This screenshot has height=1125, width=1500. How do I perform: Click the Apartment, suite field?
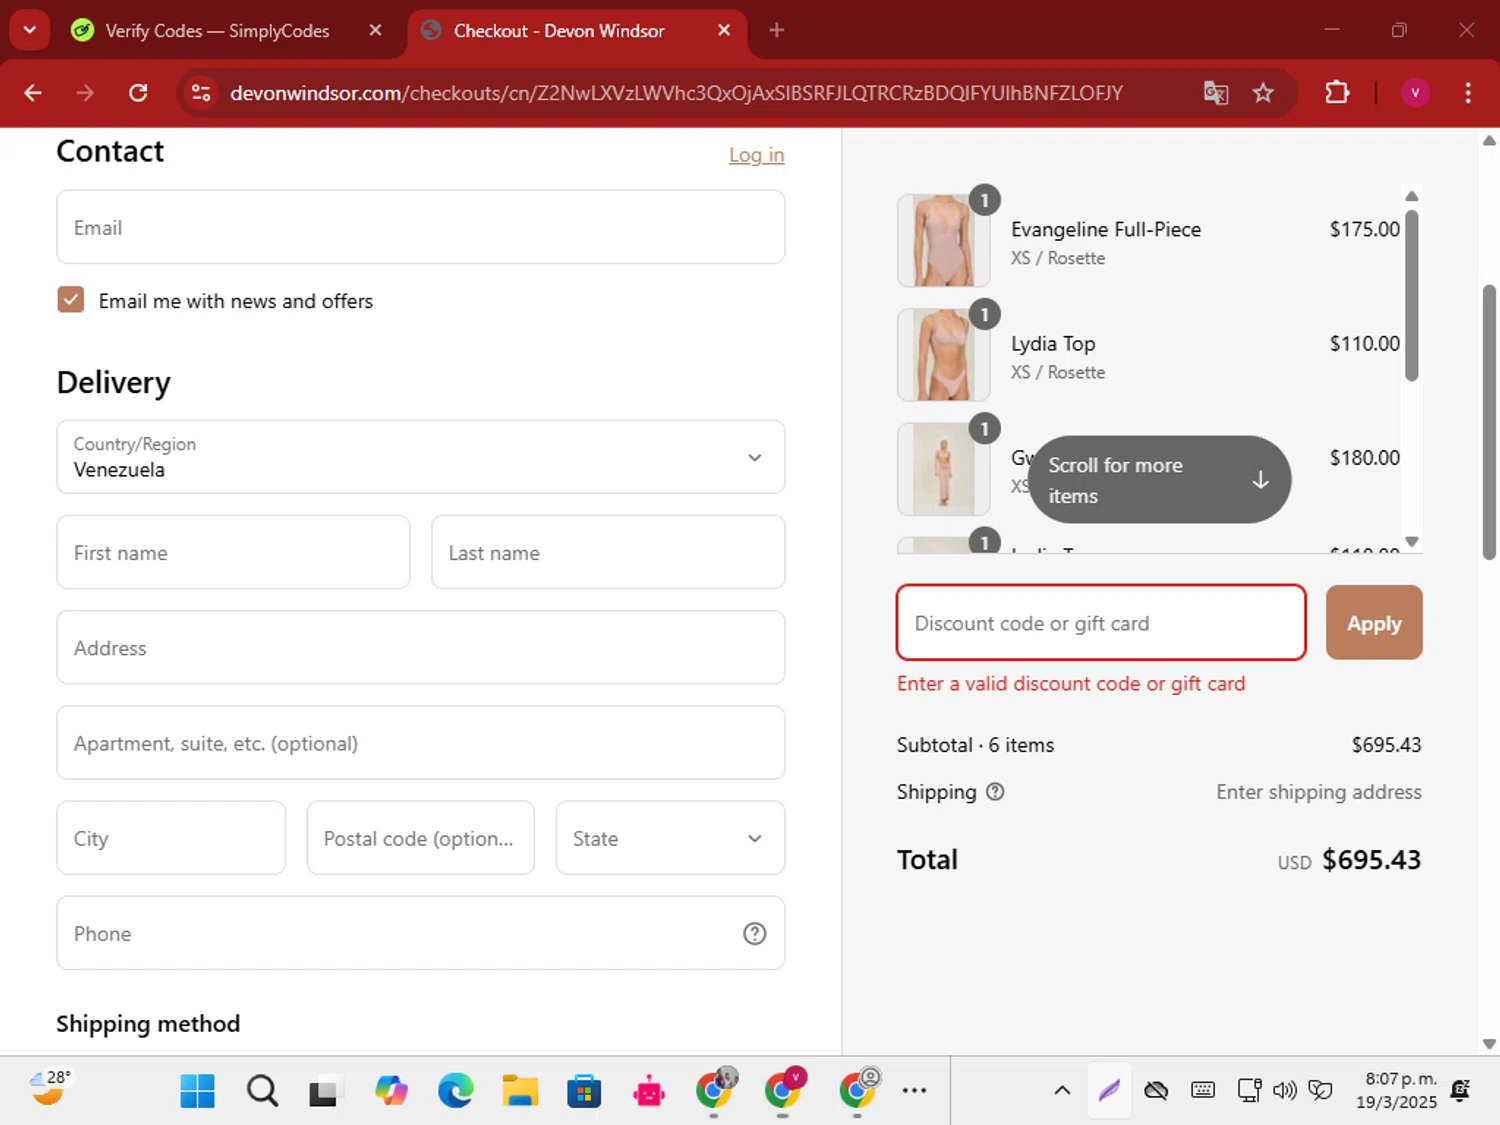tap(421, 742)
